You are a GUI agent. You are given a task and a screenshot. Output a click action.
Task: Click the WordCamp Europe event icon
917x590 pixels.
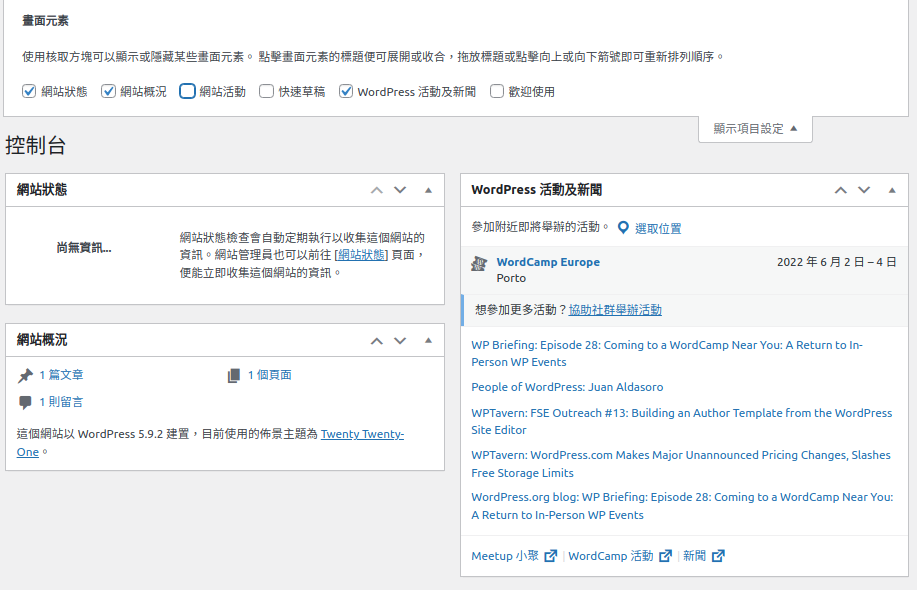[480, 263]
